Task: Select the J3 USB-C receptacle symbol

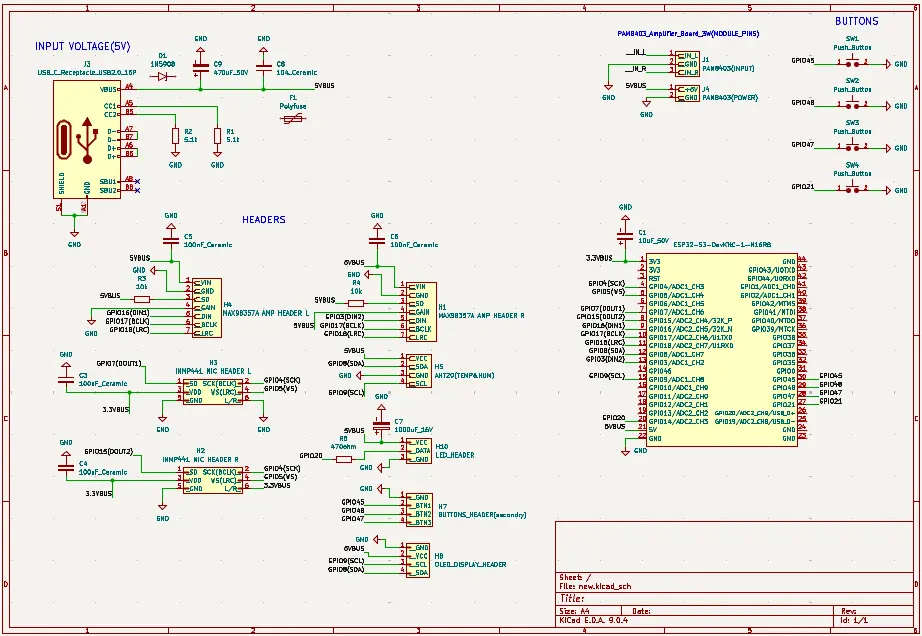Action: point(87,139)
